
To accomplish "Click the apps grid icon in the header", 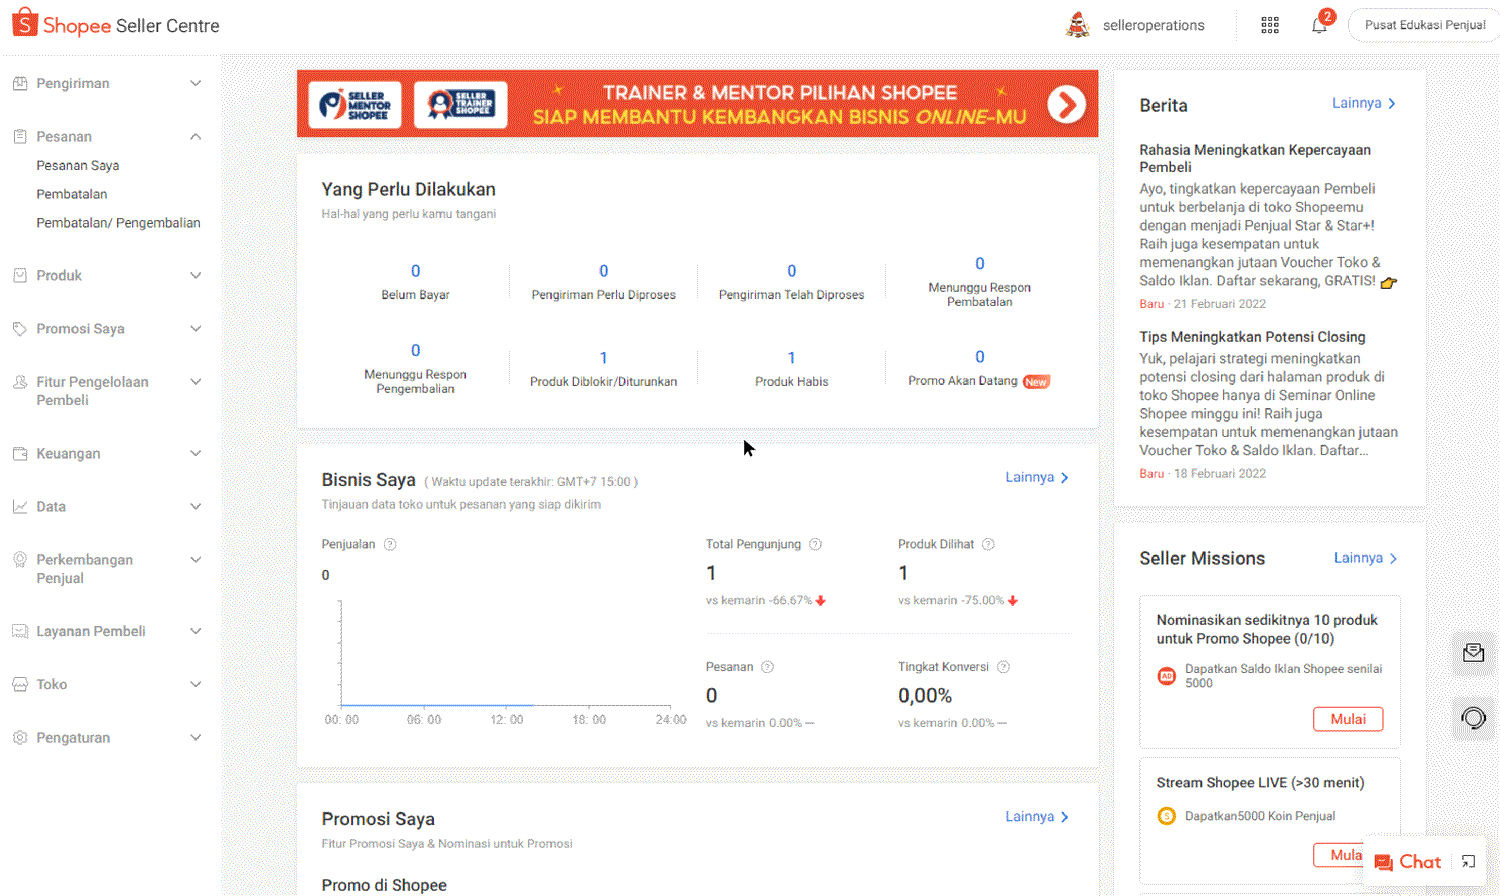I will [1270, 25].
